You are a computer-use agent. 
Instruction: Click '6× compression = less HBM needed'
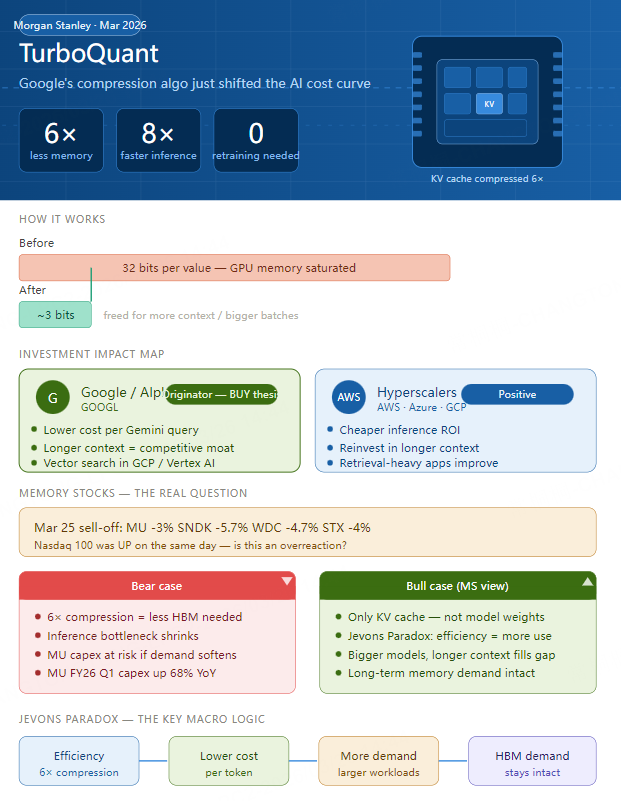click(x=145, y=617)
